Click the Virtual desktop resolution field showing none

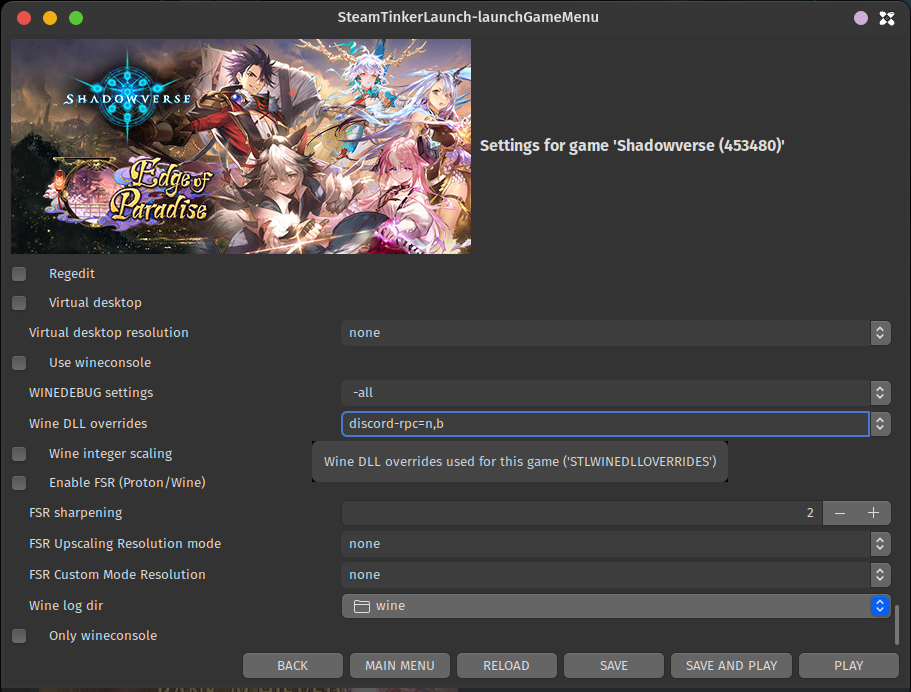click(x=605, y=333)
